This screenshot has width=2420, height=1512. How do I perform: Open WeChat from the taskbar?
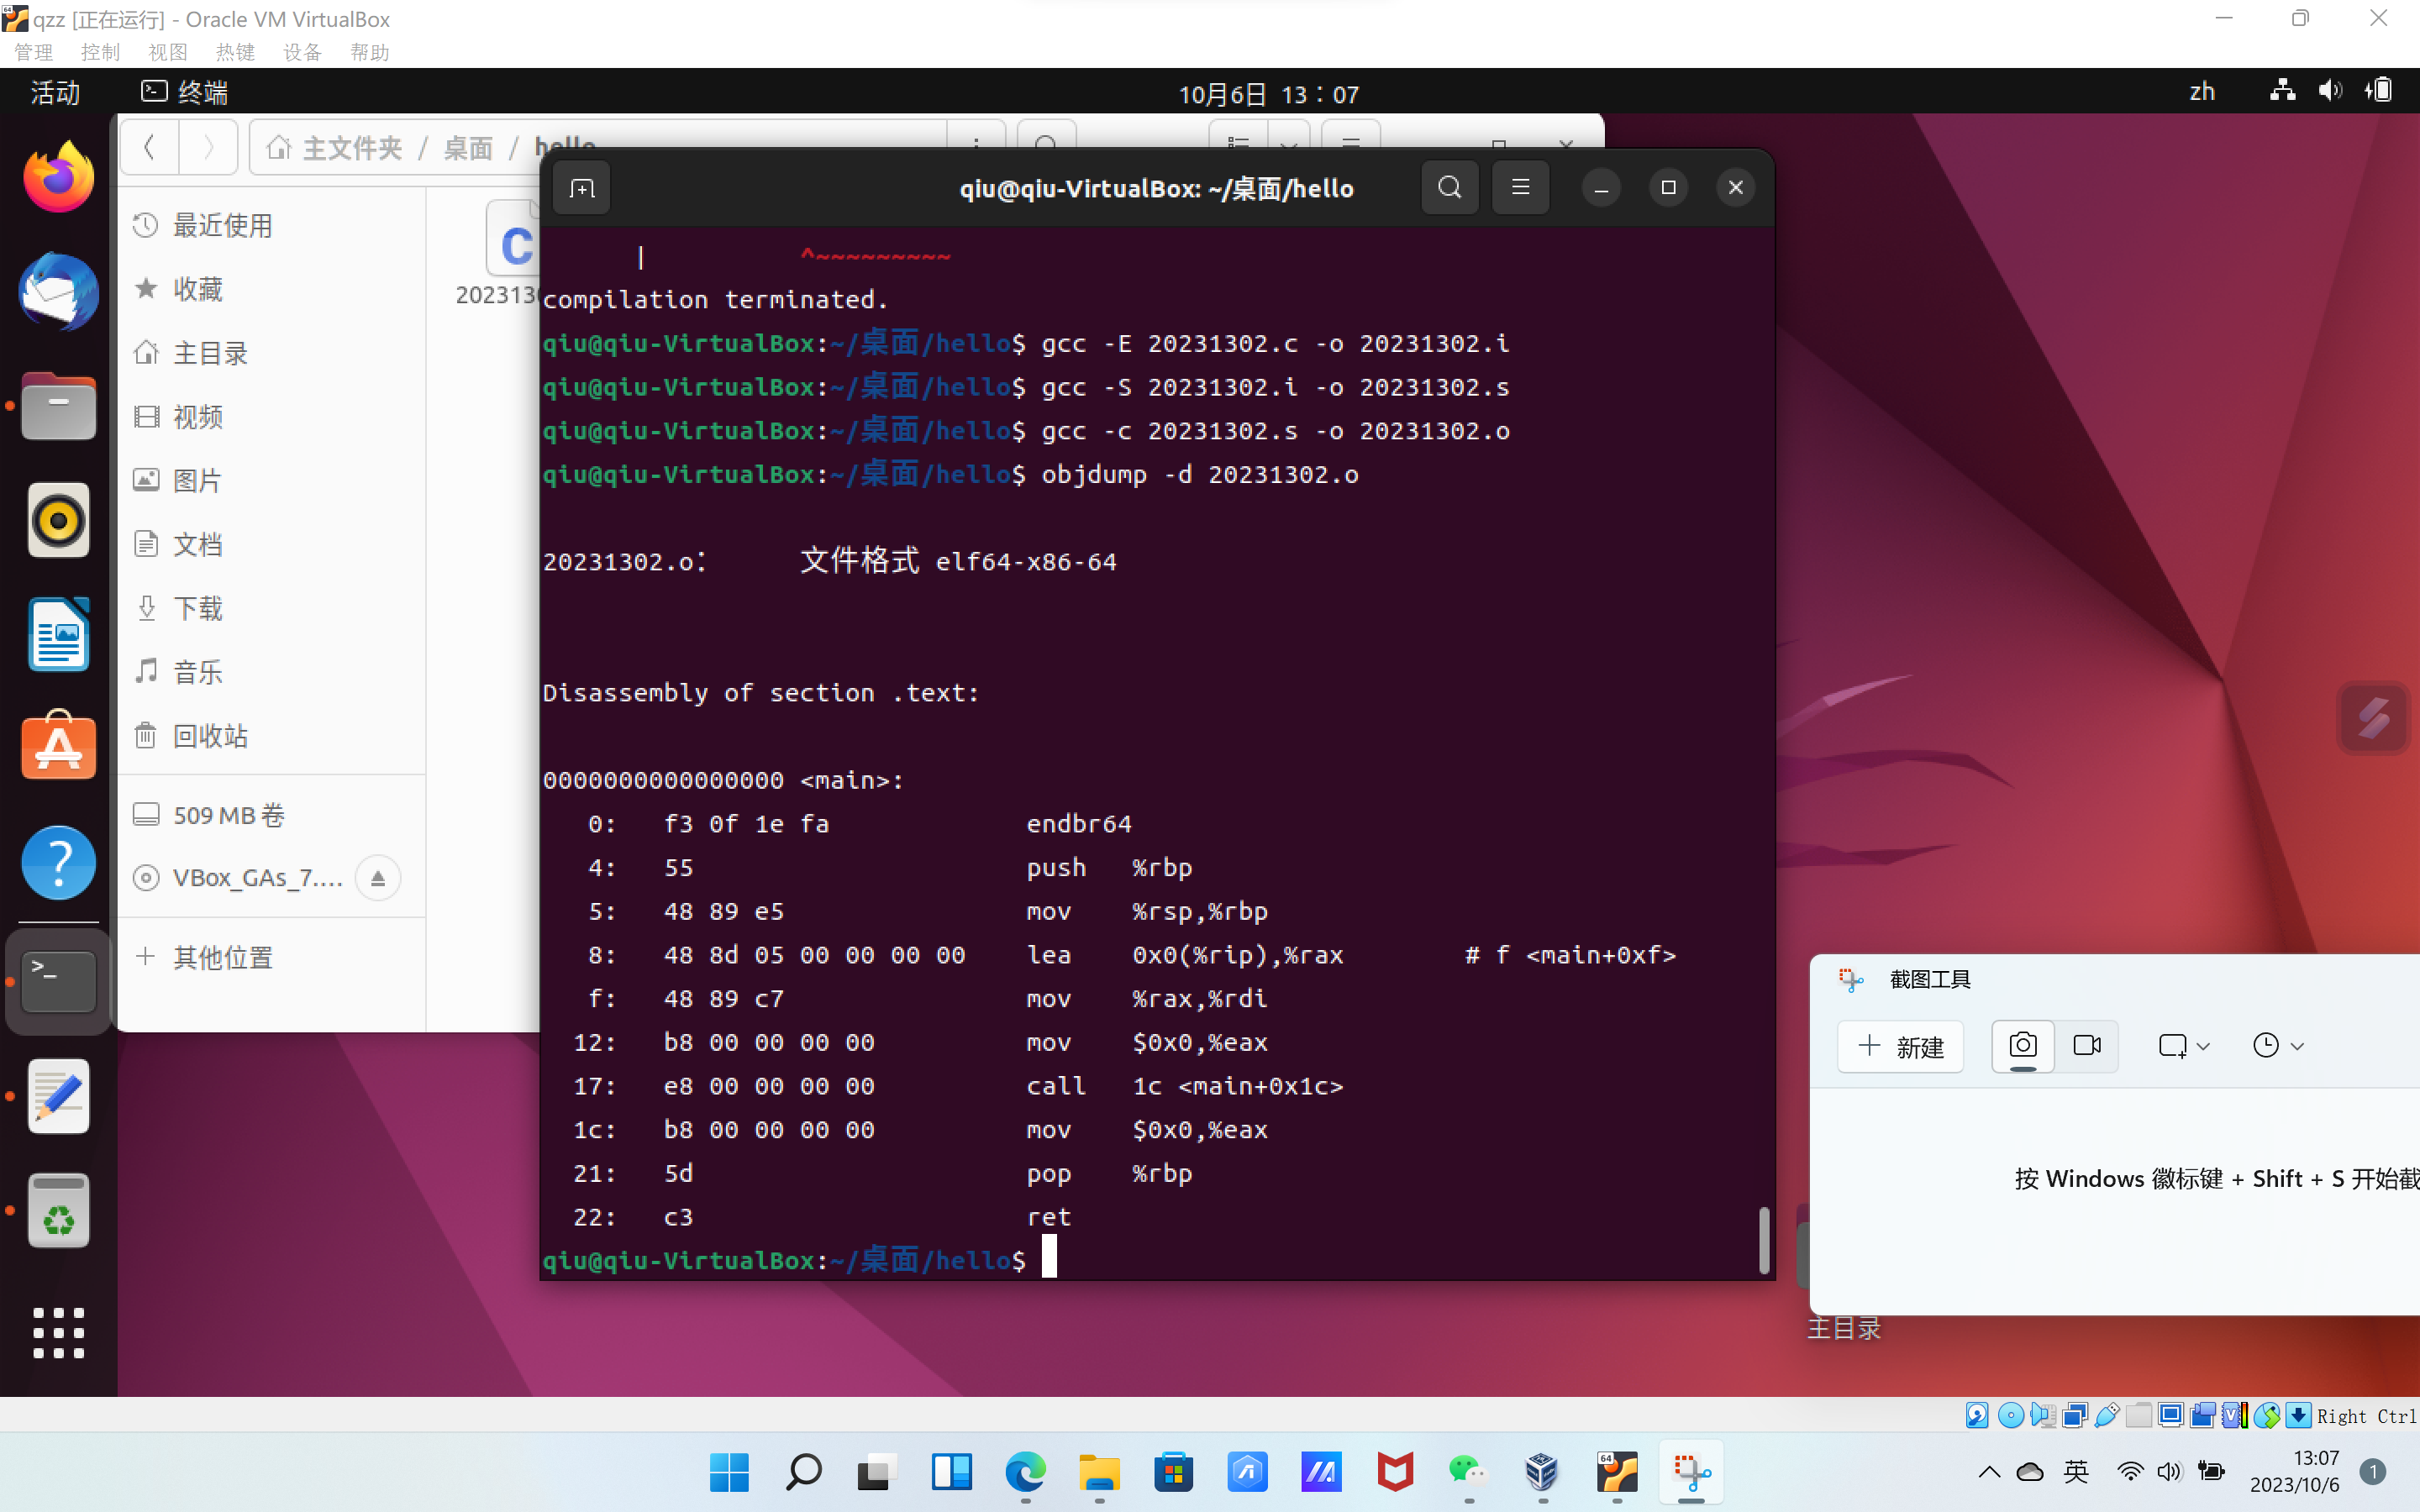coord(1468,1472)
